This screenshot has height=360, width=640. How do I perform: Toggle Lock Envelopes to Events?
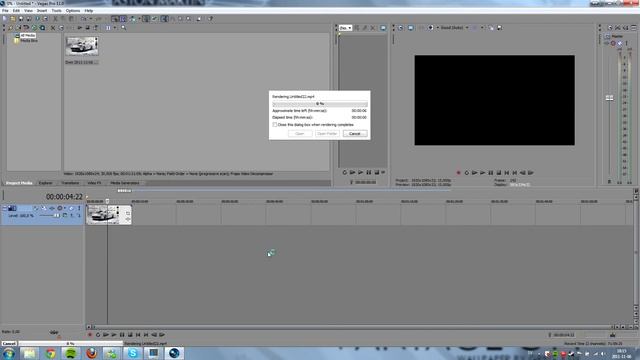[x=146, y=19]
